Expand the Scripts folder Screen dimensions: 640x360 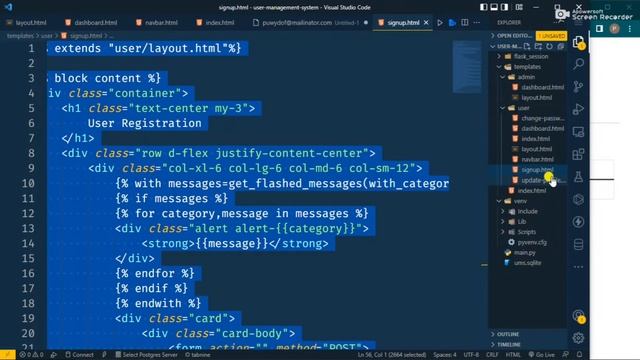coord(527,231)
